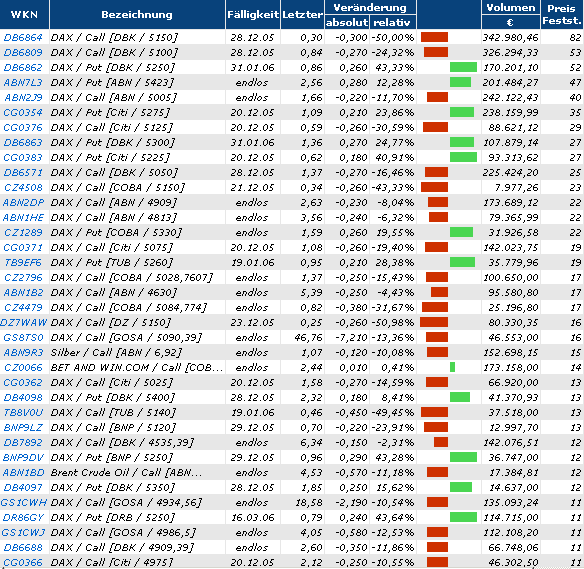584x569 pixels.
Task: Sort by the absolut change header
Action: (347, 22)
